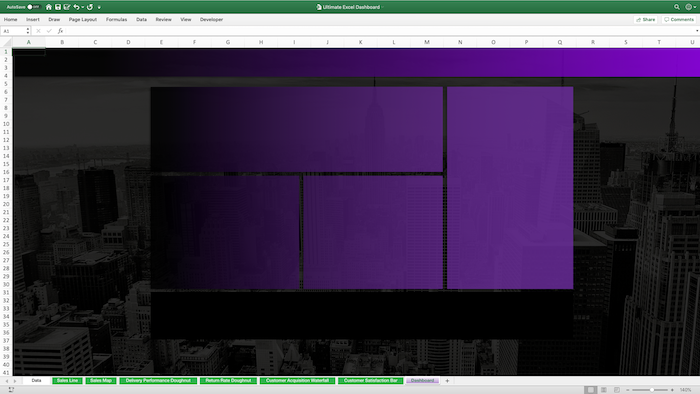Switch to Page Layout view in status bar

[x=604, y=390]
